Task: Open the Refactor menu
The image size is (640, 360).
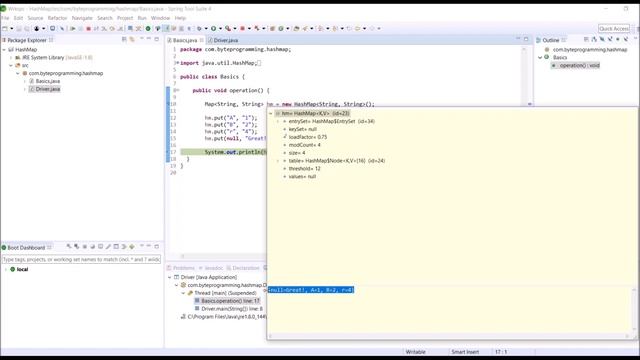Action: 57,18
